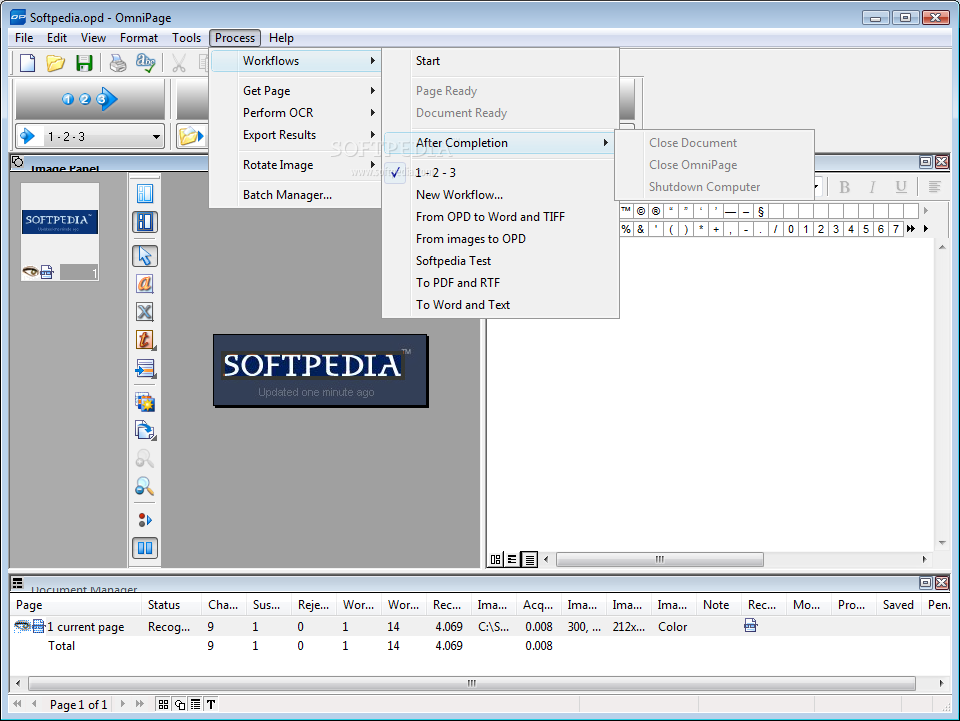
Task: Switch to thumbnail view icon in status bar
Action: (x=163, y=704)
